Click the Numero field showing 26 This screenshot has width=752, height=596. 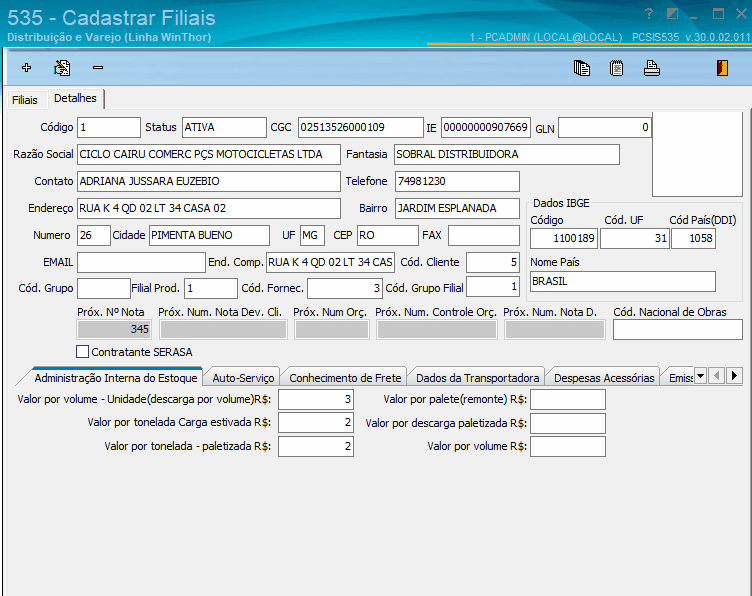click(94, 235)
